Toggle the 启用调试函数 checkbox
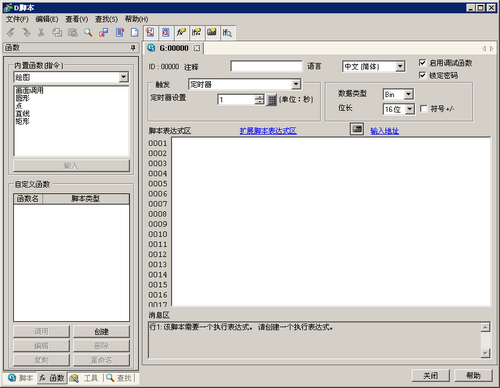This screenshot has width=500, height=388. (422, 63)
